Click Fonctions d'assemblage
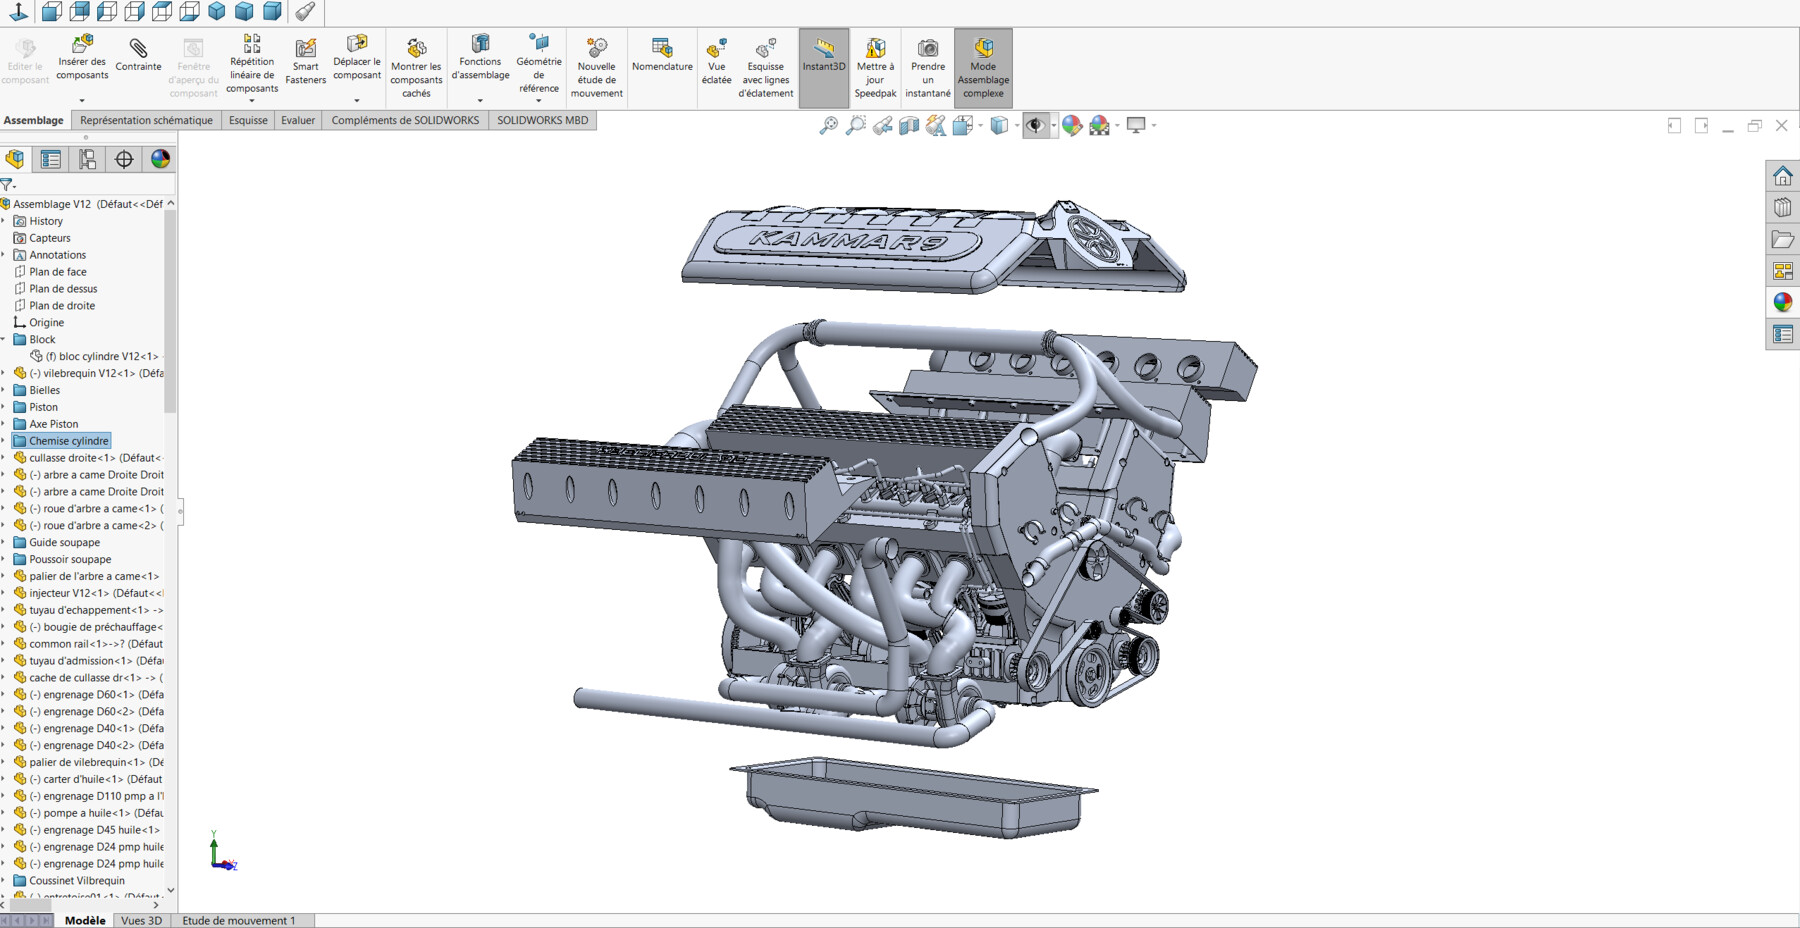 pyautogui.click(x=480, y=60)
